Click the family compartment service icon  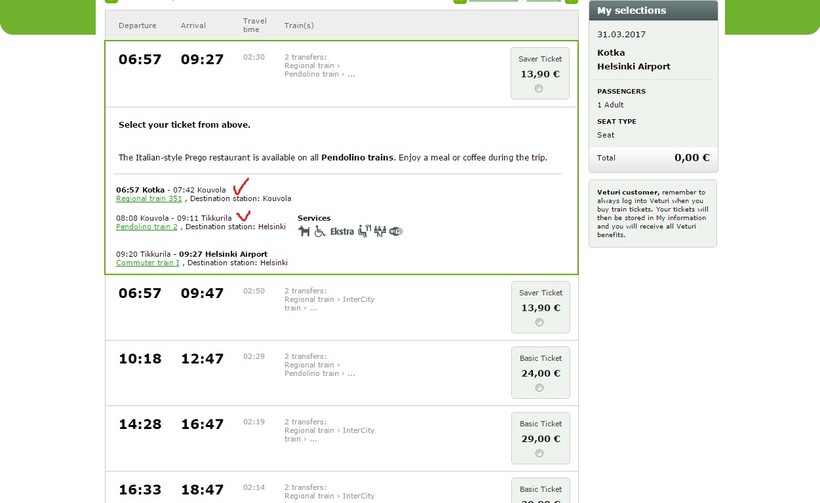tap(380, 231)
